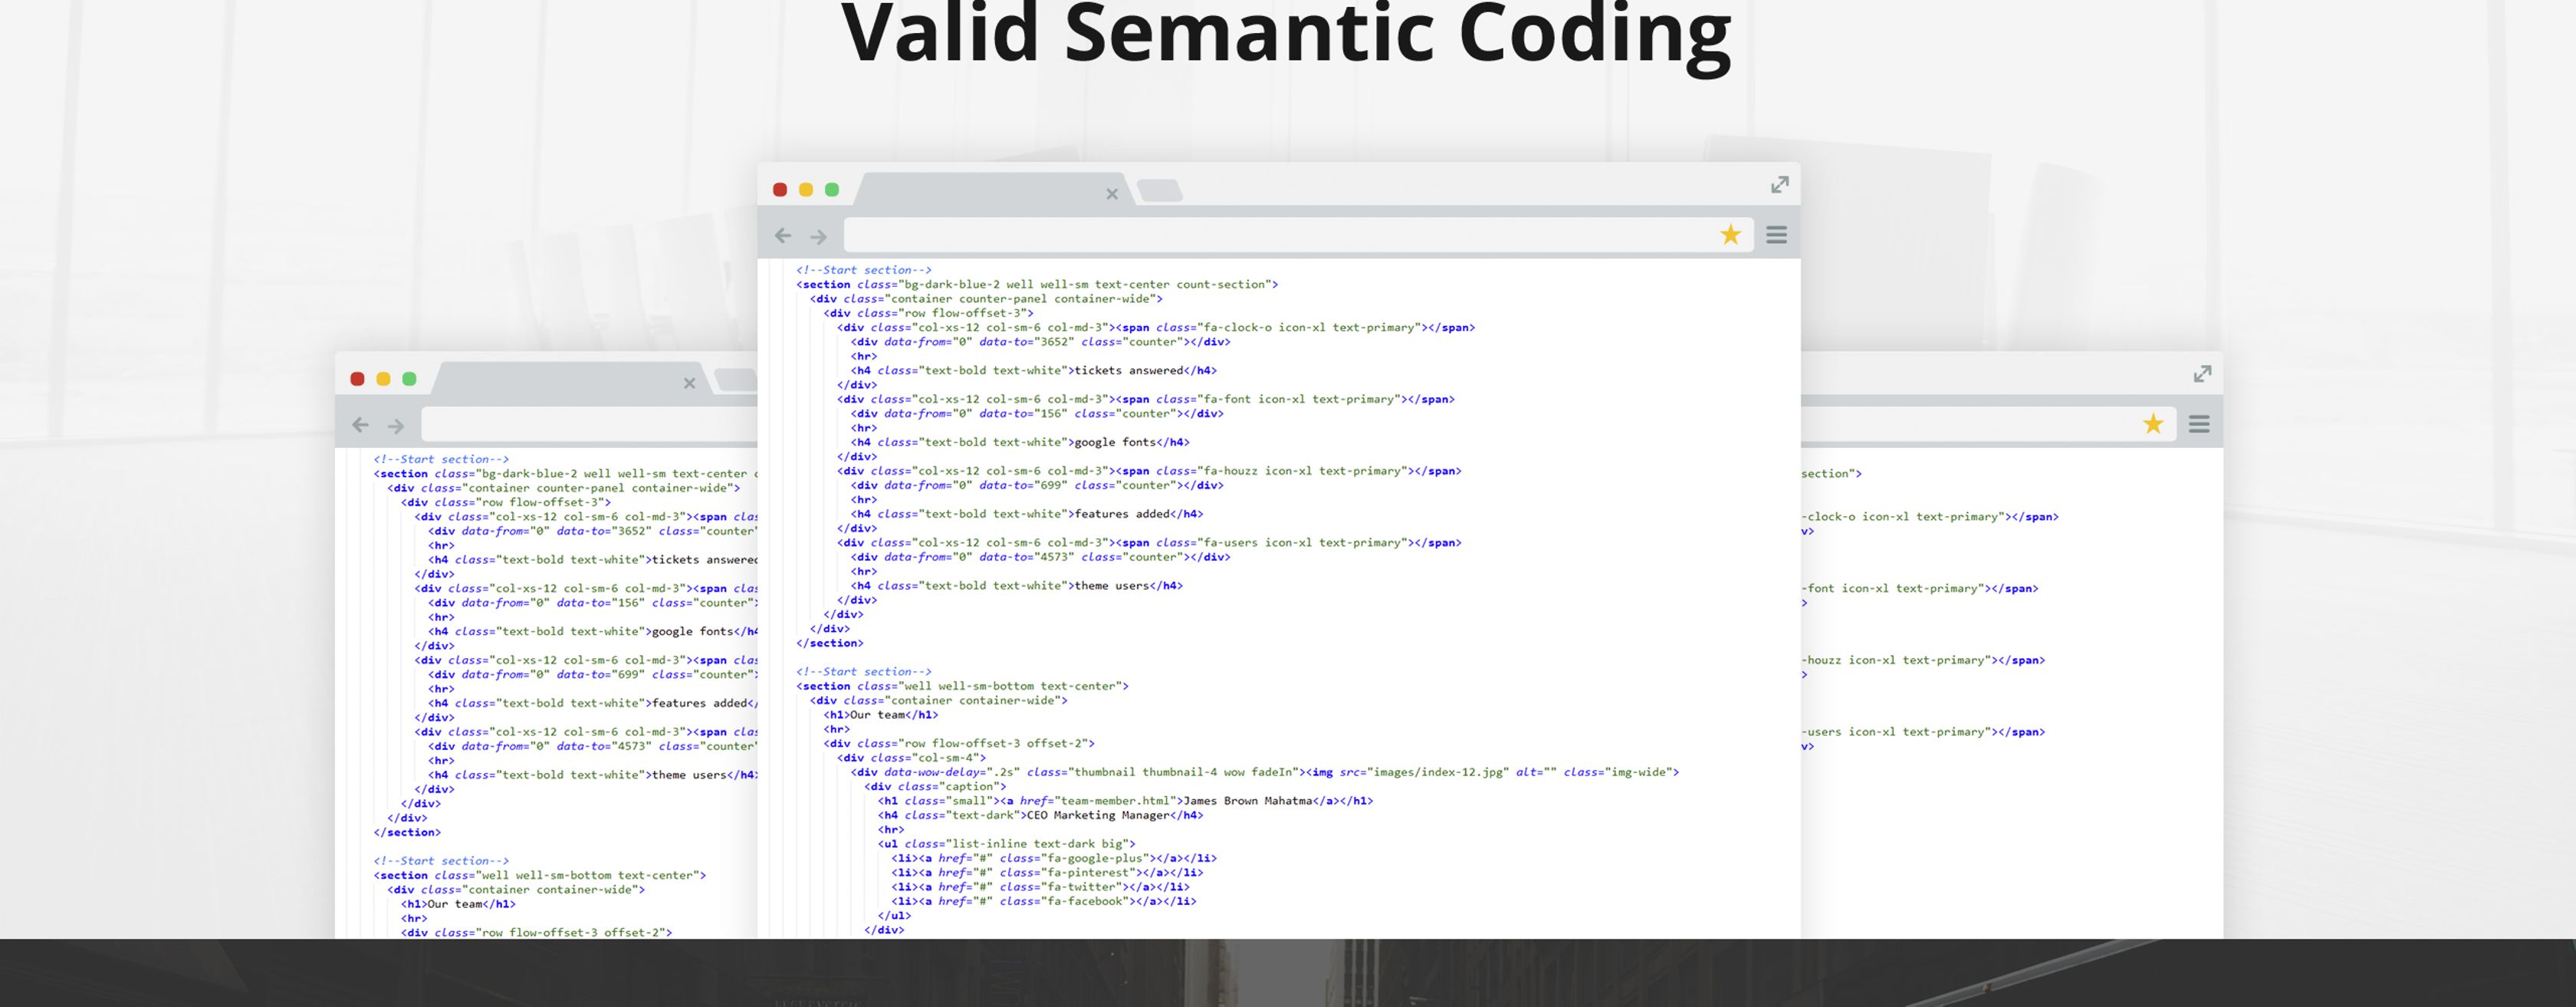Click the "count-section" section tag in center window
The height and width of the screenshot is (1007, 2576).
point(1037,285)
